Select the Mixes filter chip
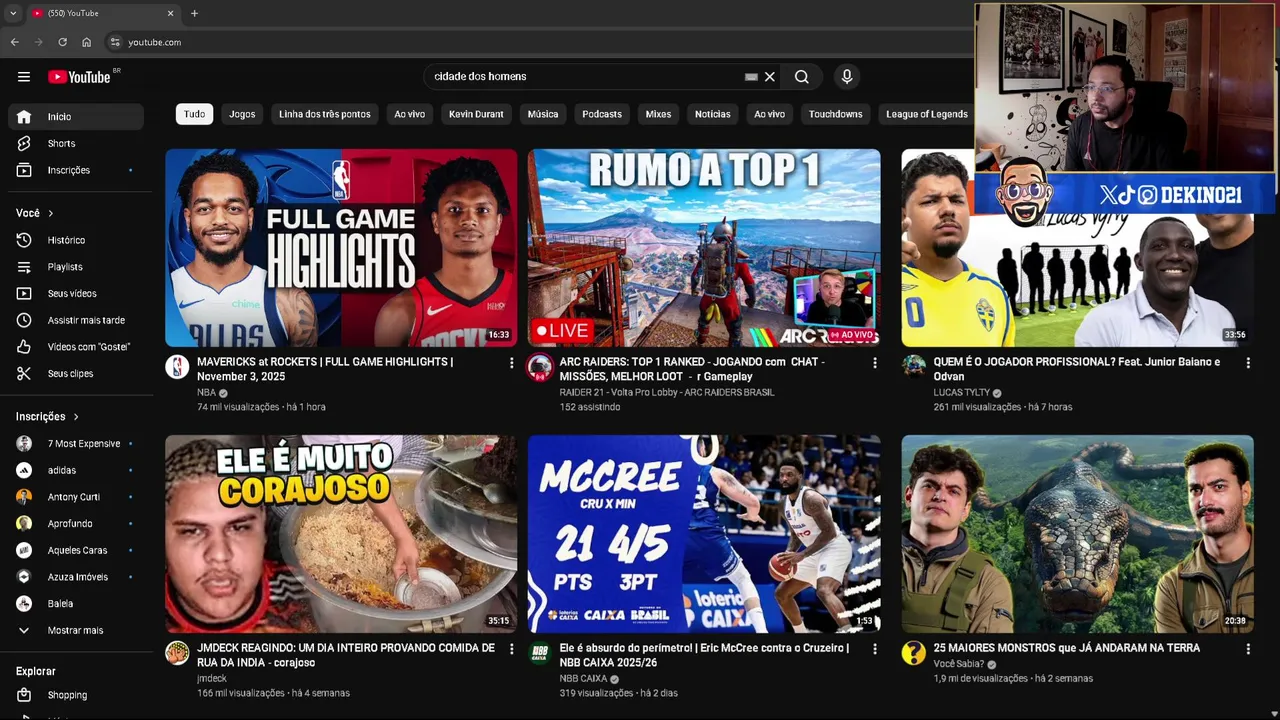 pos(658,114)
